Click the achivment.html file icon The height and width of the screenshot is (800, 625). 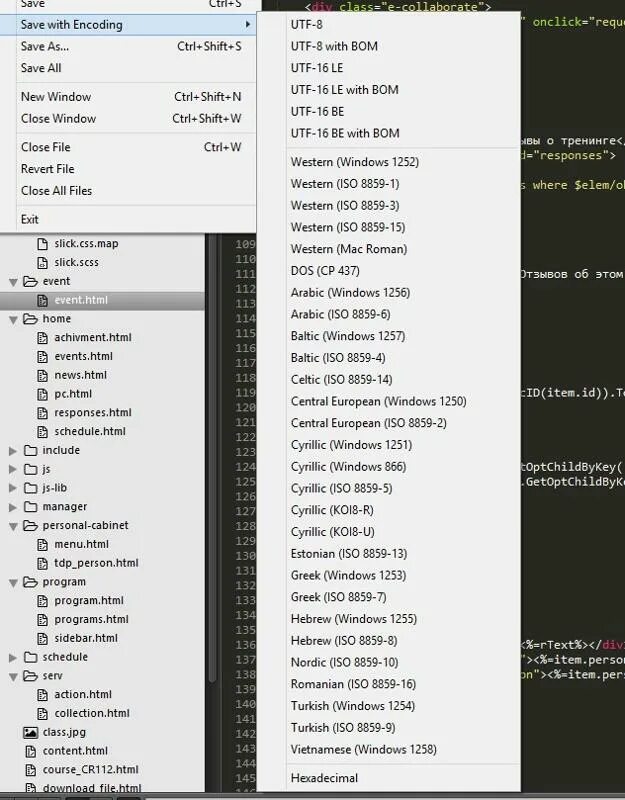tap(43, 338)
